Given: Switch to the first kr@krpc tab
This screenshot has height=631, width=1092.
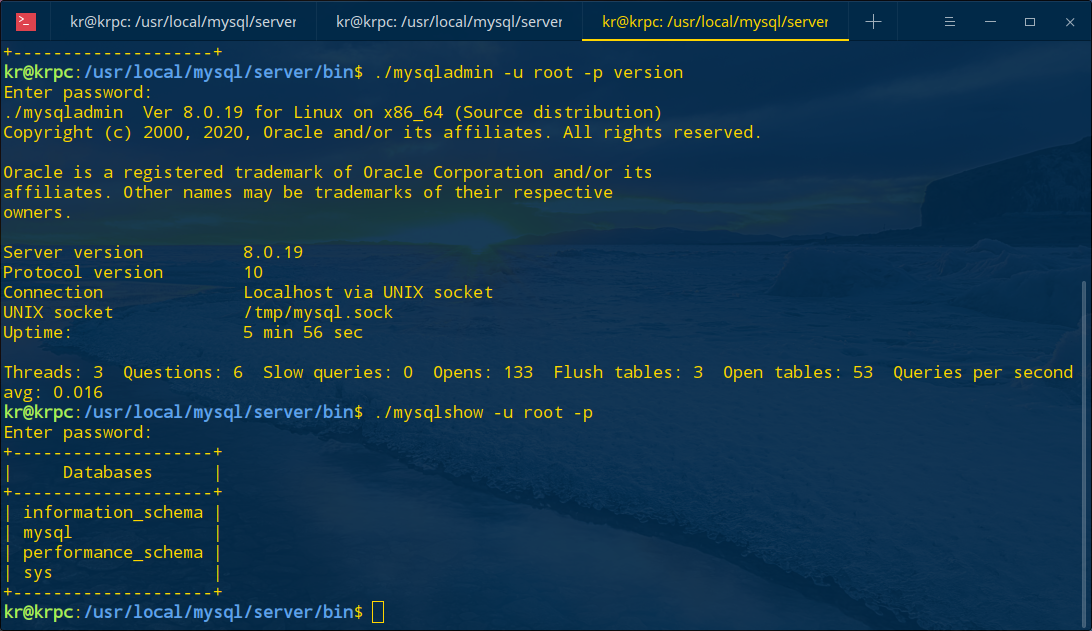Looking at the screenshot, I should [183, 22].
